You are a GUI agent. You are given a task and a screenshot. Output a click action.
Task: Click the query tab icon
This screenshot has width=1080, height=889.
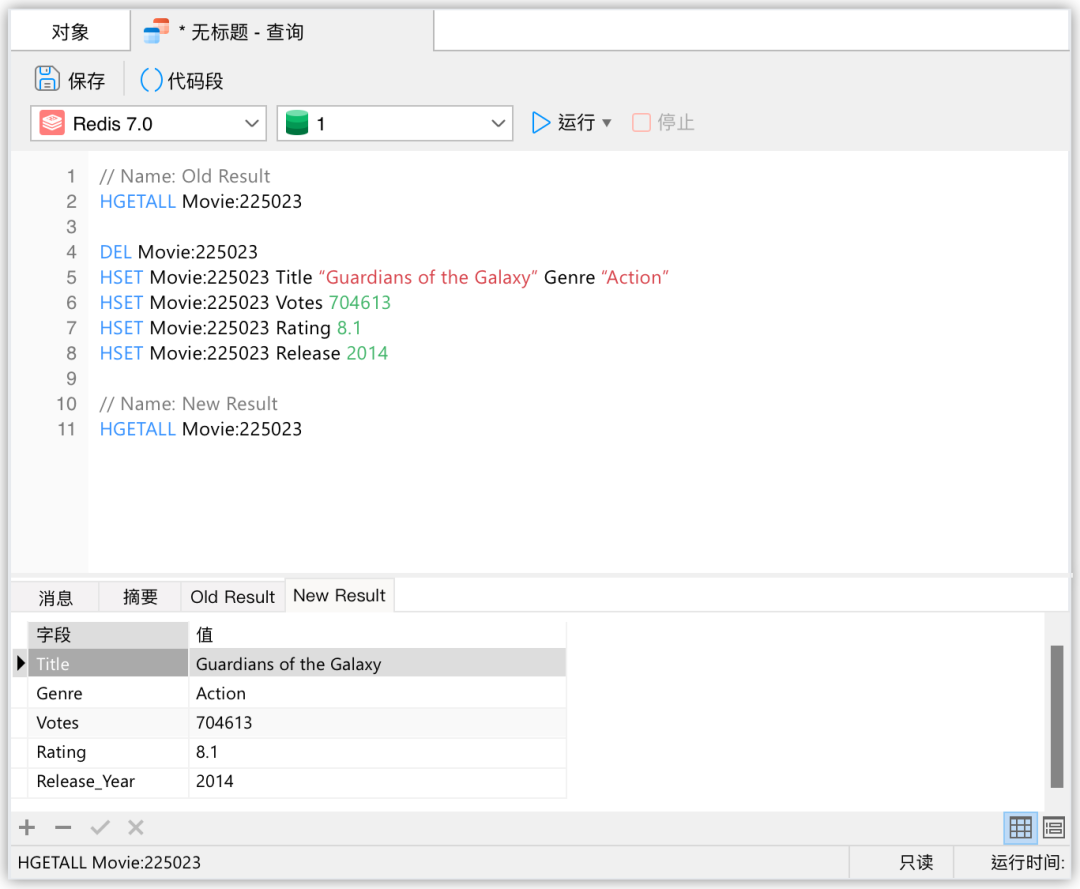click(x=156, y=31)
